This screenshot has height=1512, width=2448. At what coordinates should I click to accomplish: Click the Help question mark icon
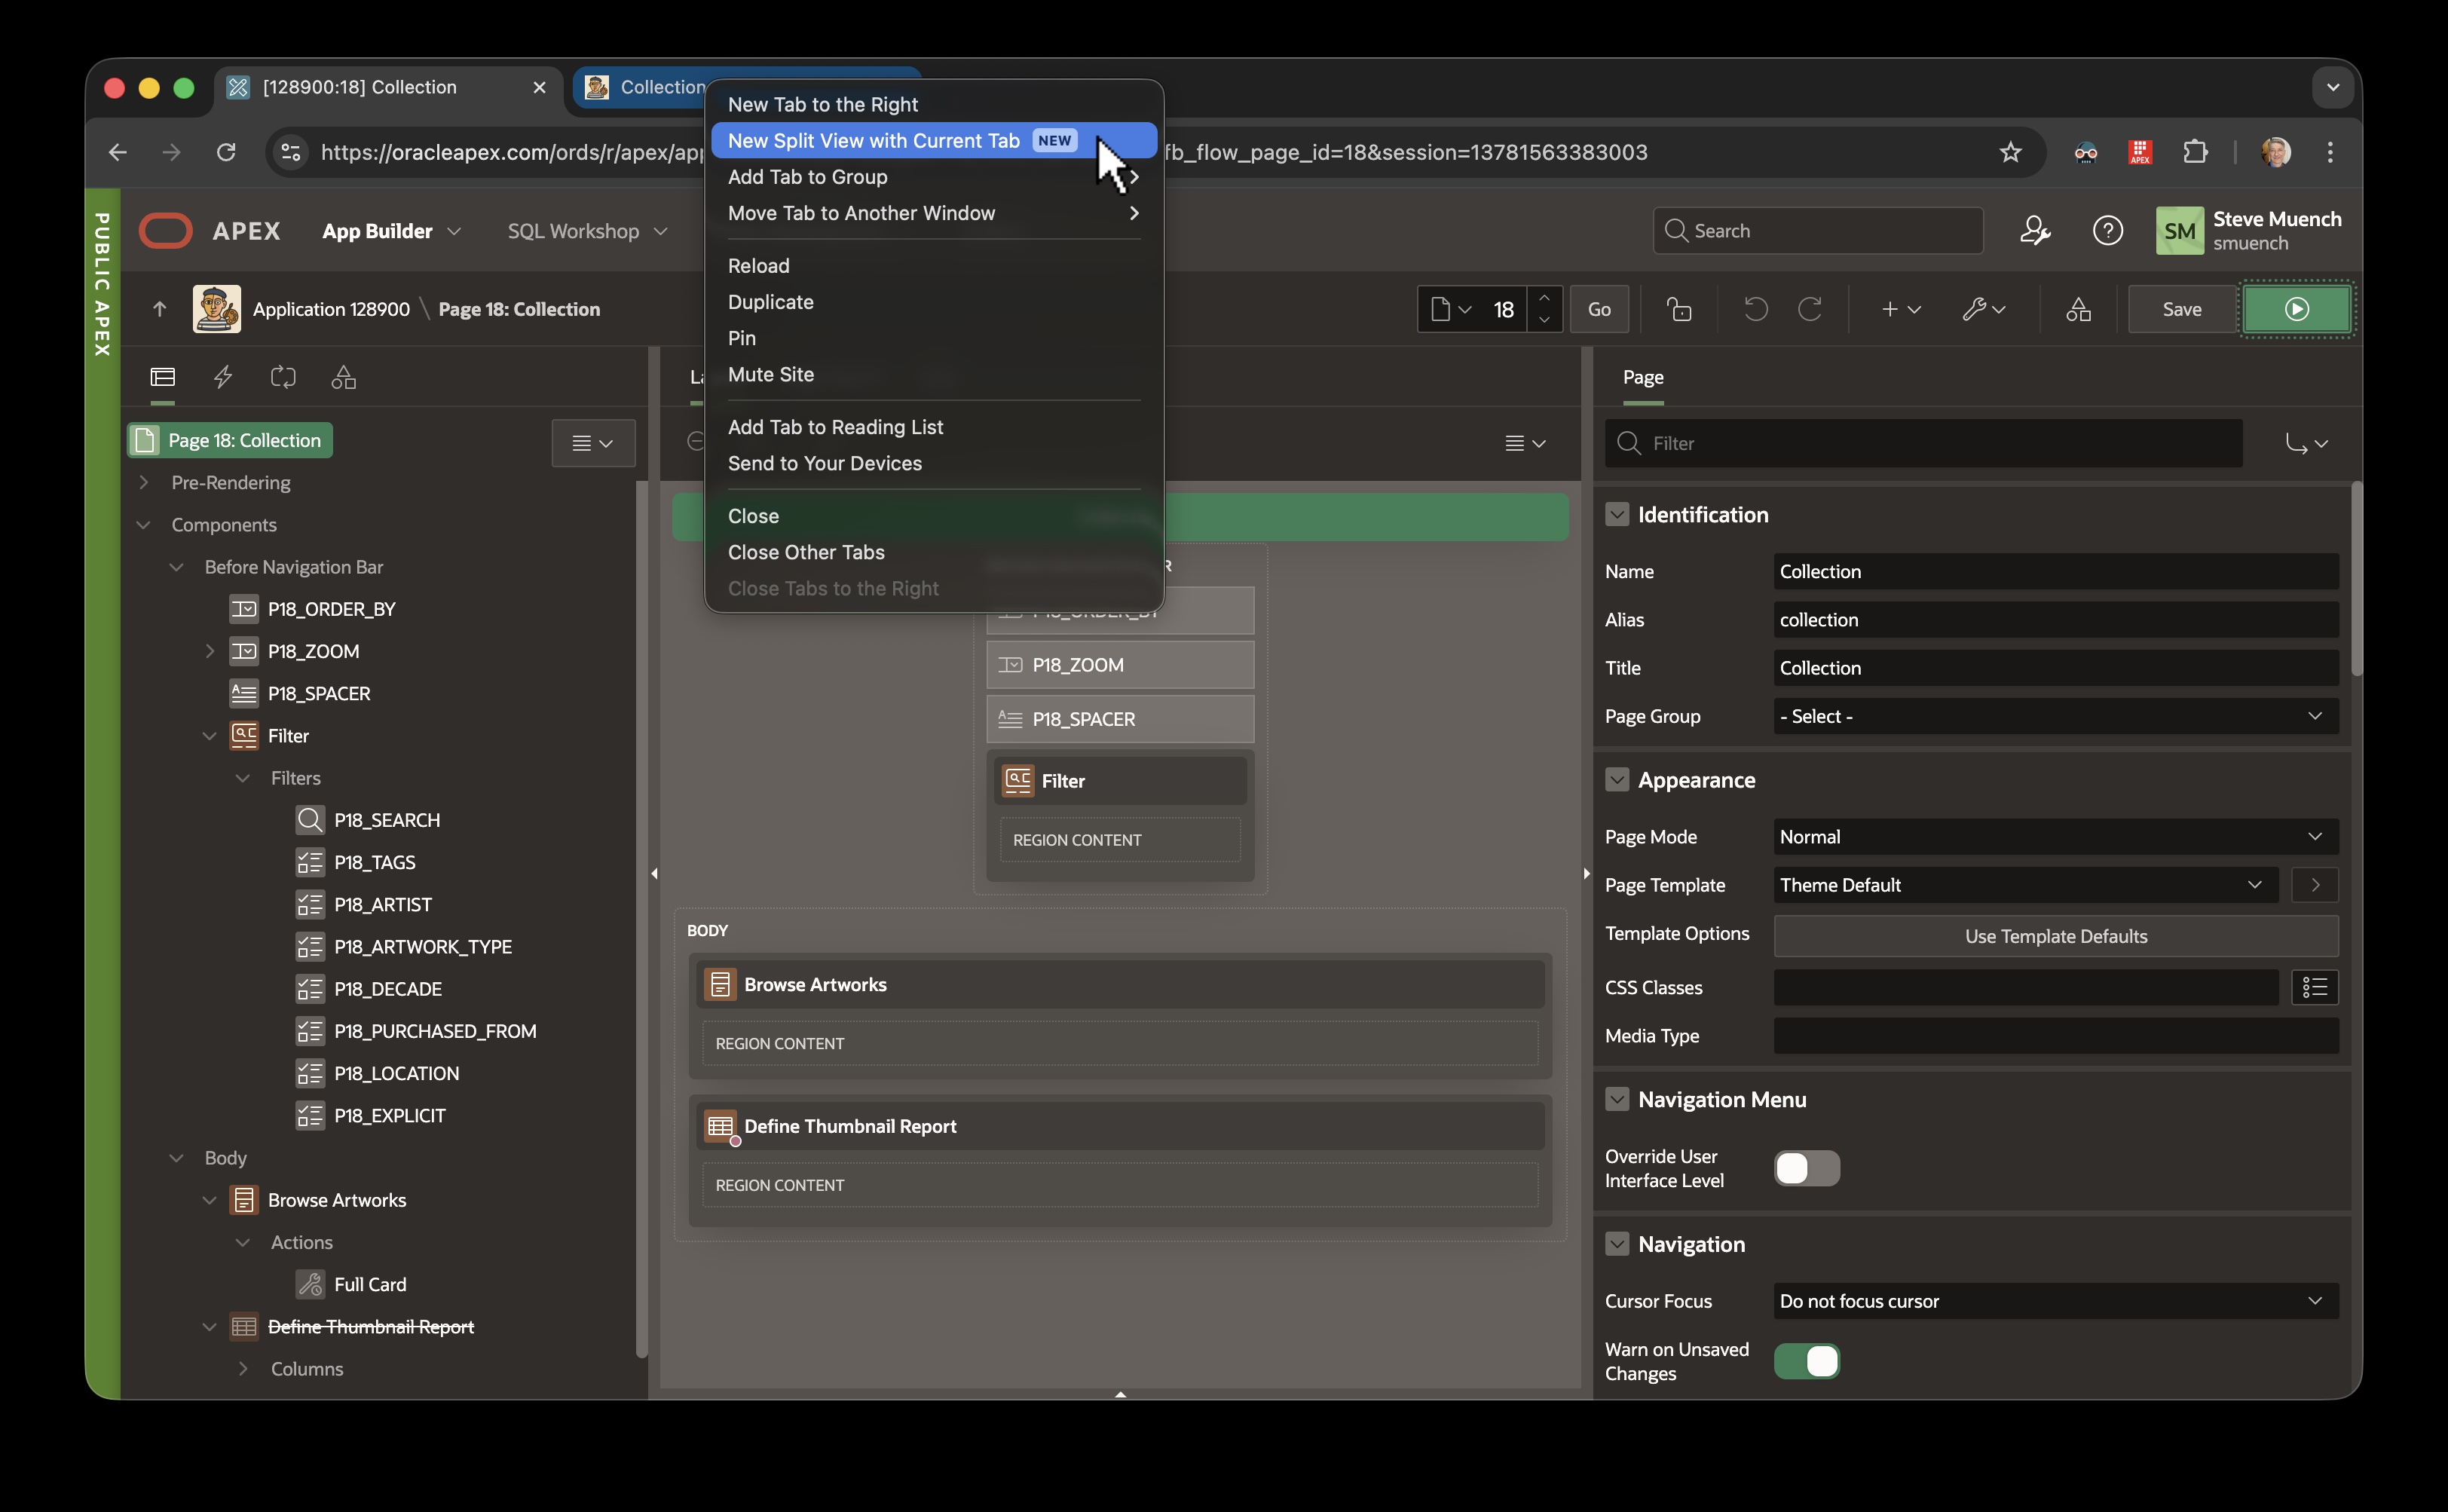[2107, 231]
